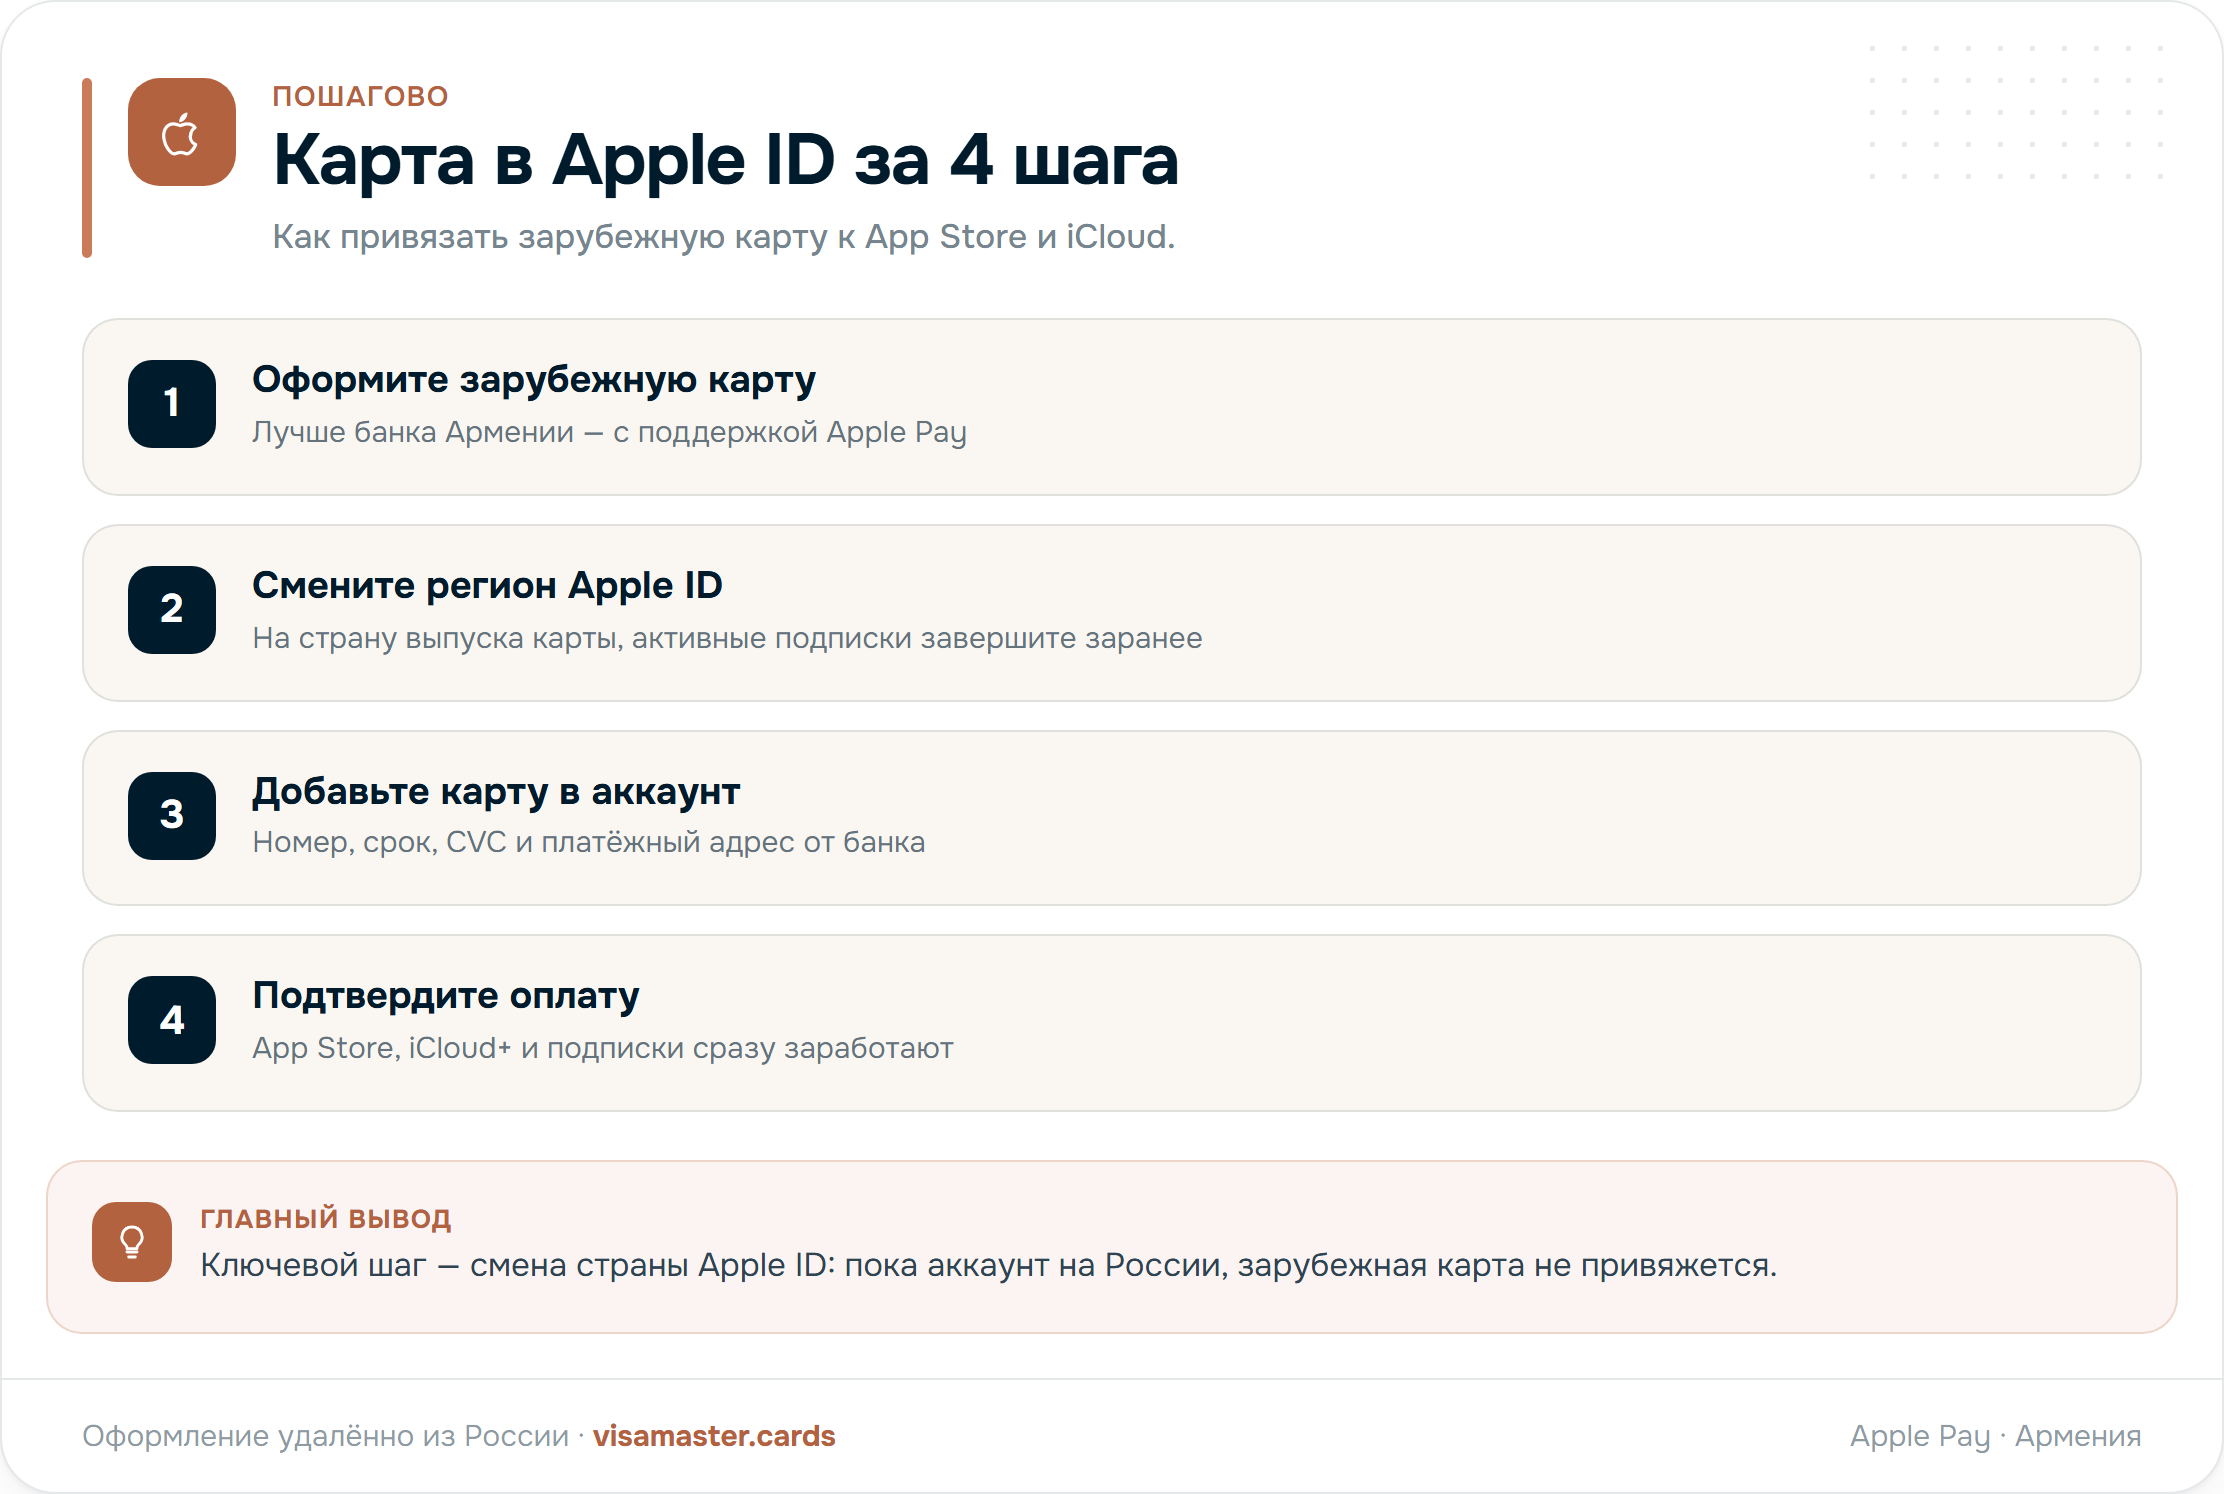Select the 'Оформите зарубежную карту' step title
The height and width of the screenshot is (1494, 2224).
534,380
